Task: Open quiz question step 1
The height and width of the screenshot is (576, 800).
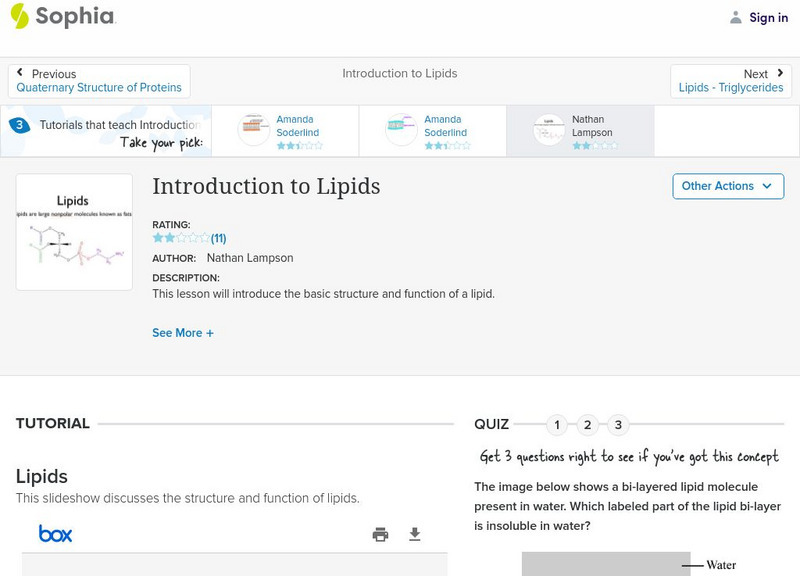Action: pyautogui.click(x=556, y=425)
